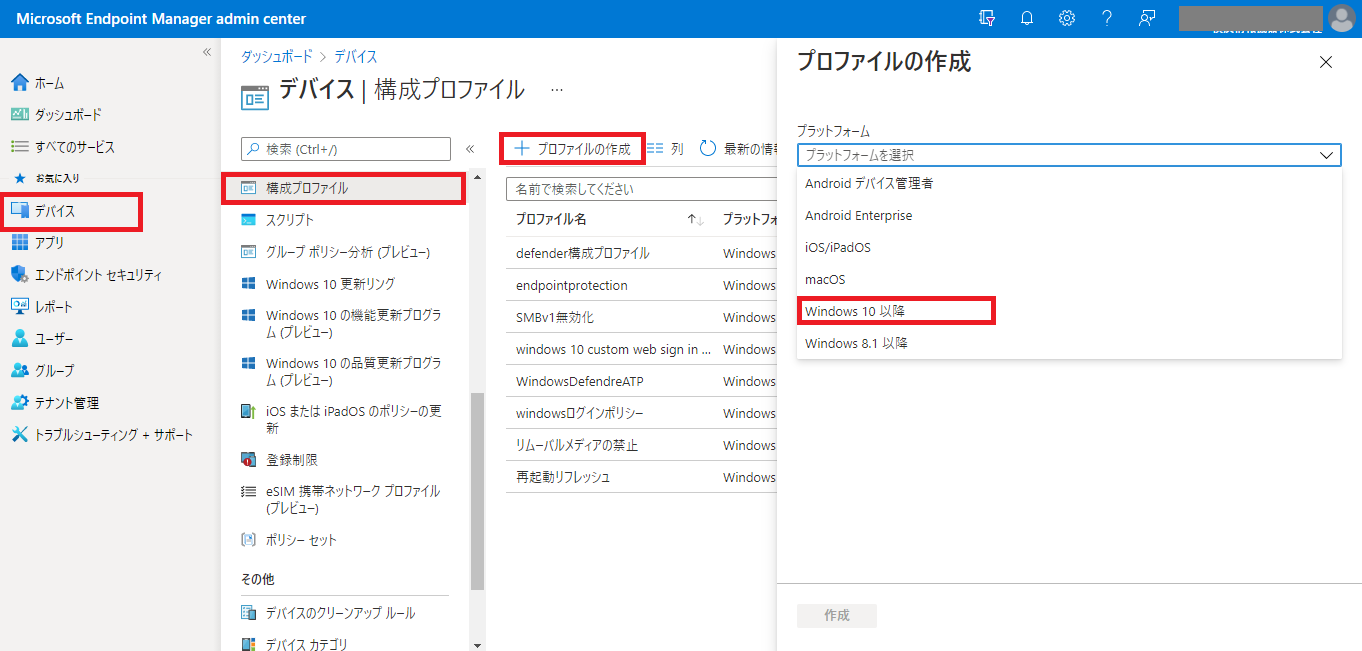This screenshot has height=651, width=1362.
Task: Open すべてのサービス in the sidebar
Action: [x=75, y=147]
